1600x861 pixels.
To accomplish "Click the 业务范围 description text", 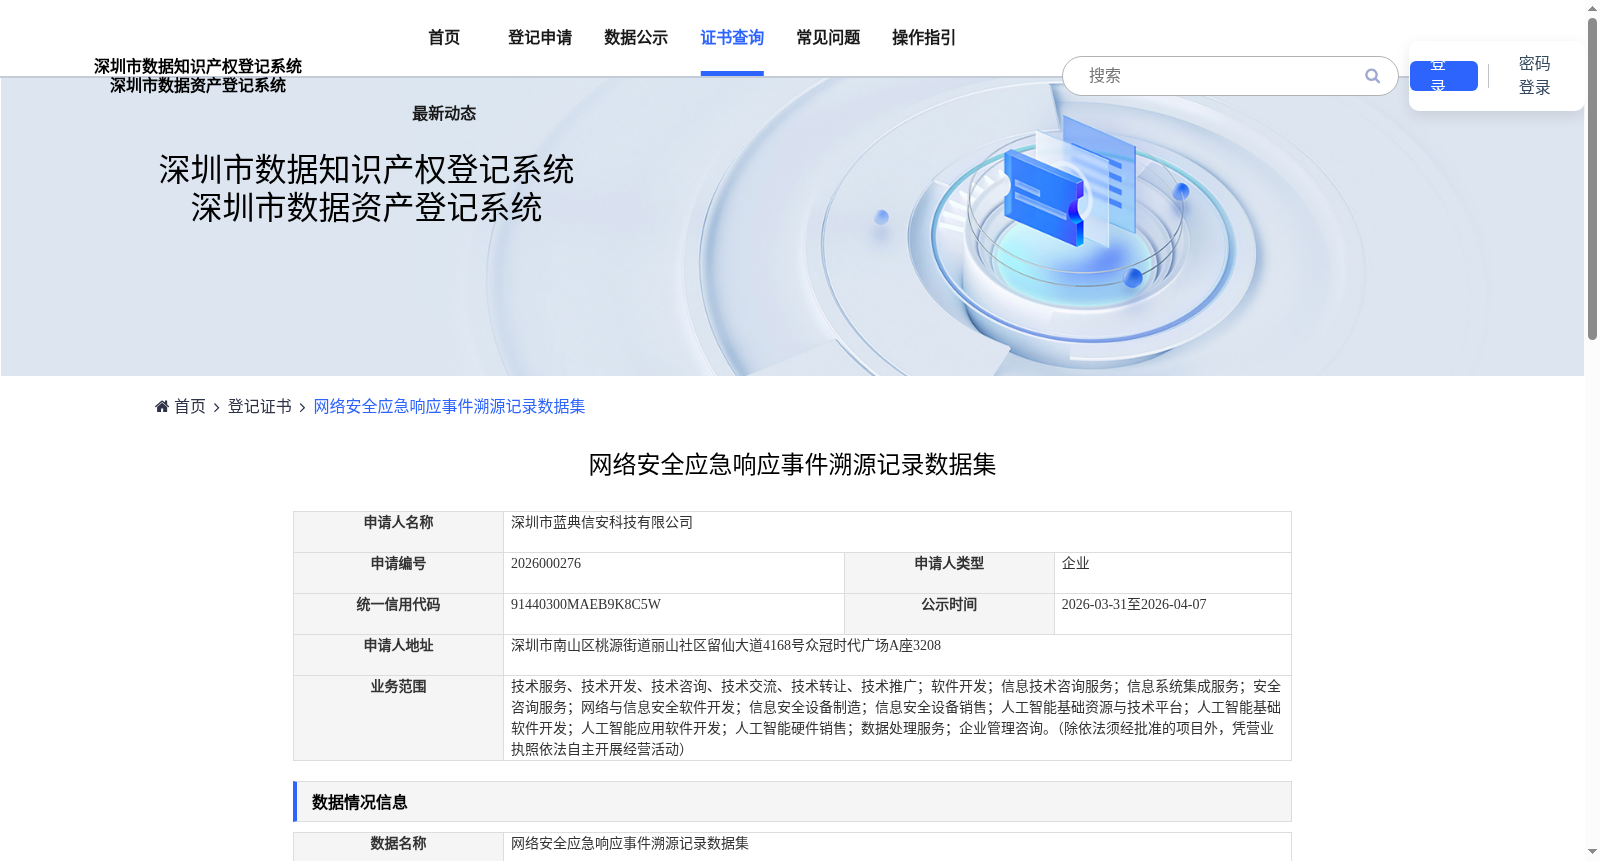I will tap(896, 718).
